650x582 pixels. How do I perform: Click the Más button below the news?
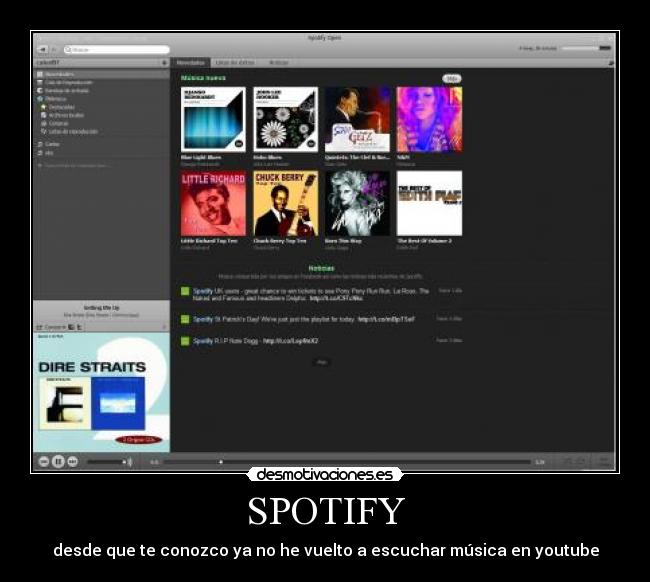point(322,362)
